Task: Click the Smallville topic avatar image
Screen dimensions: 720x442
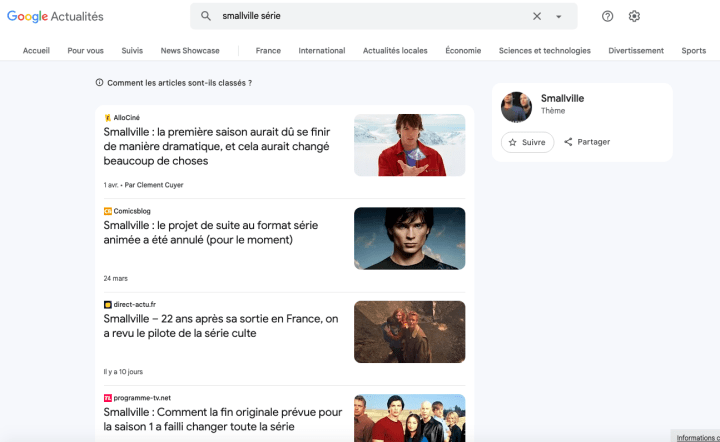Action: tap(516, 106)
